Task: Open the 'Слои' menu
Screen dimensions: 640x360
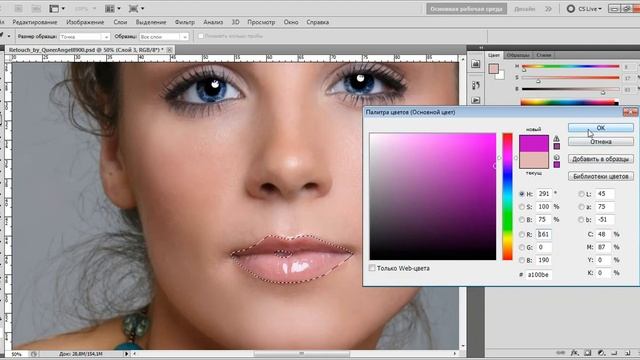Action: (x=120, y=22)
